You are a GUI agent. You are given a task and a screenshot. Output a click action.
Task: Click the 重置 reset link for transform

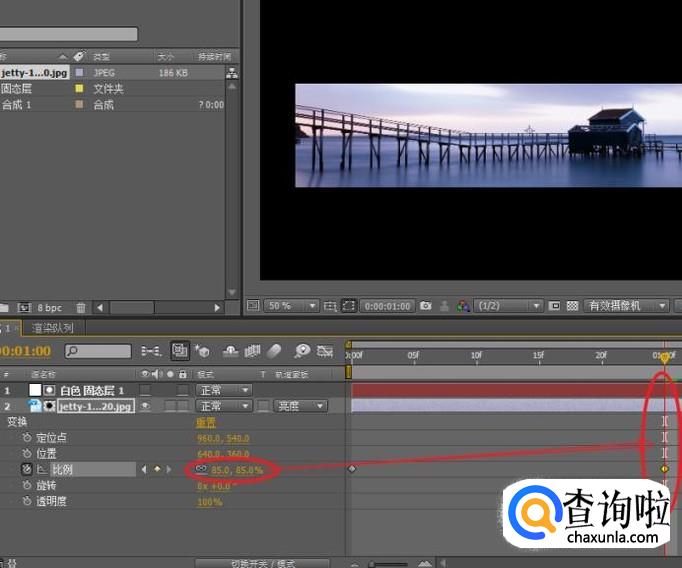tap(205, 422)
